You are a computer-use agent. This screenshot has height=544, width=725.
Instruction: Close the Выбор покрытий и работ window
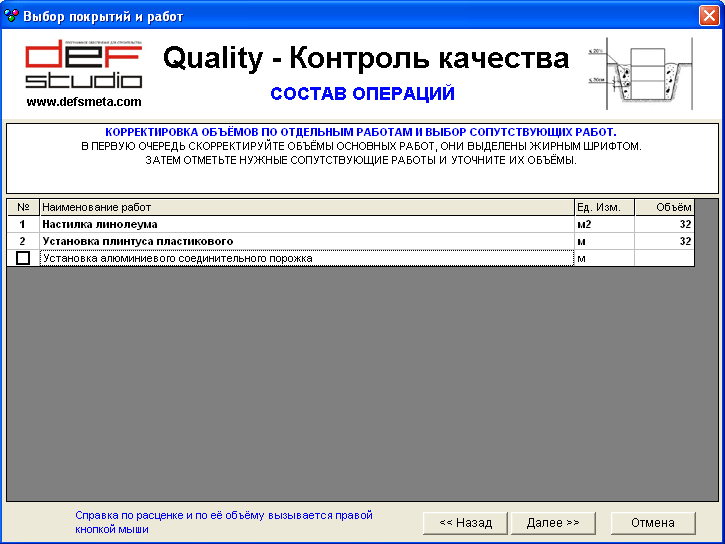pyautogui.click(x=708, y=16)
